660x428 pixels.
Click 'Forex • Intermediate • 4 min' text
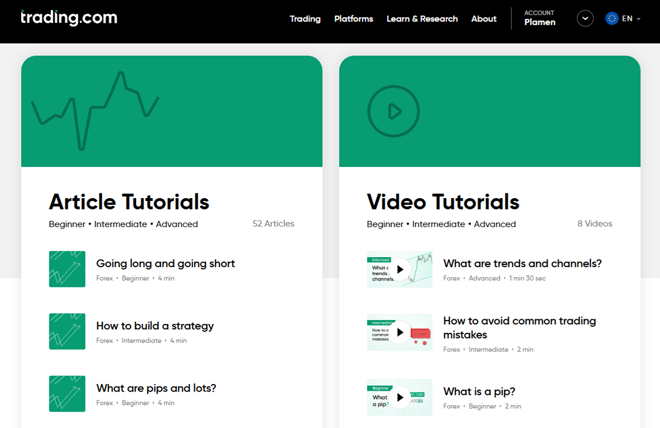tap(141, 340)
